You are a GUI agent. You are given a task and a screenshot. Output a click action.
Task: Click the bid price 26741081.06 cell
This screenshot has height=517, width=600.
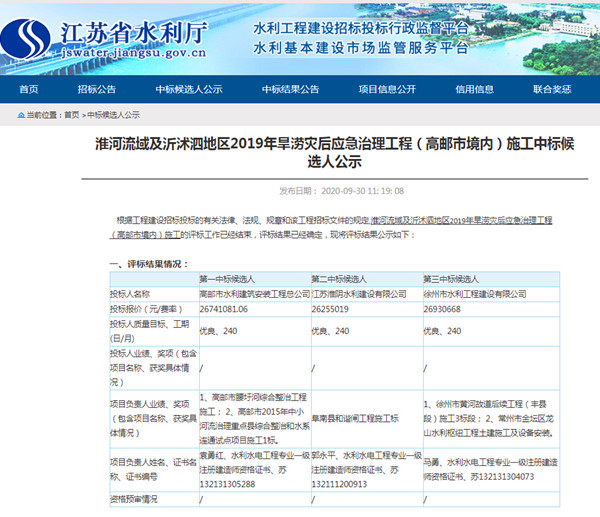[223, 309]
